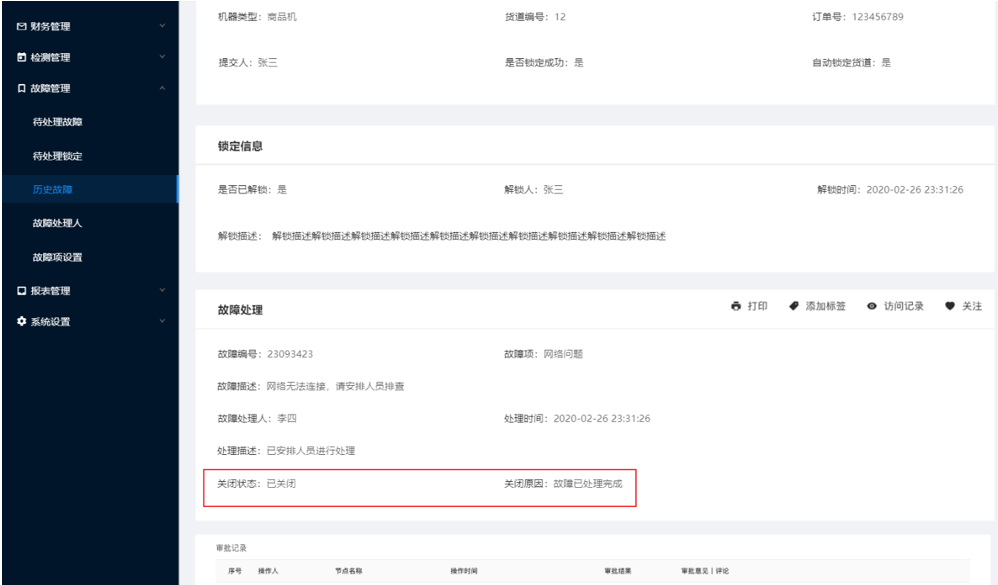This screenshot has height=585, width=998.
Task: Click the 机器类型 value 商品机
Action: [x=282, y=17]
